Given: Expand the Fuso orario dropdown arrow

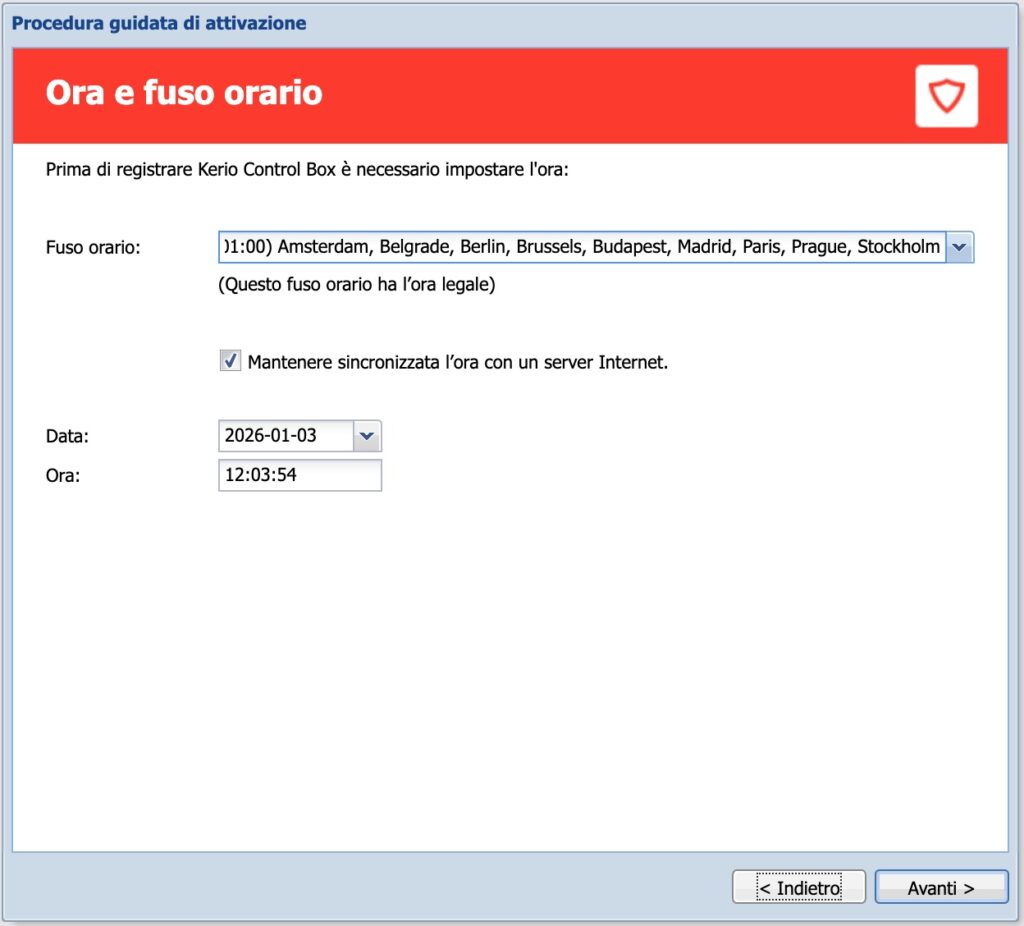Looking at the screenshot, I should 959,247.
